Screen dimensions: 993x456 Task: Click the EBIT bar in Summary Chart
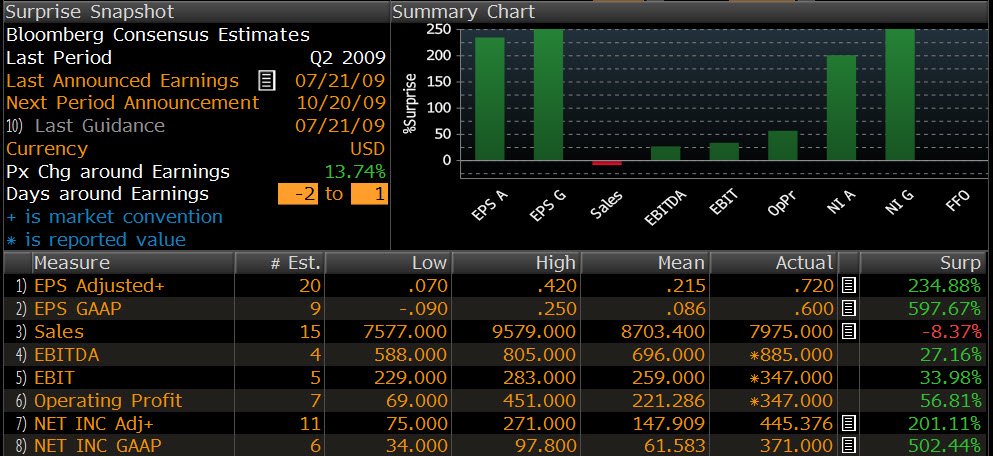(x=724, y=151)
